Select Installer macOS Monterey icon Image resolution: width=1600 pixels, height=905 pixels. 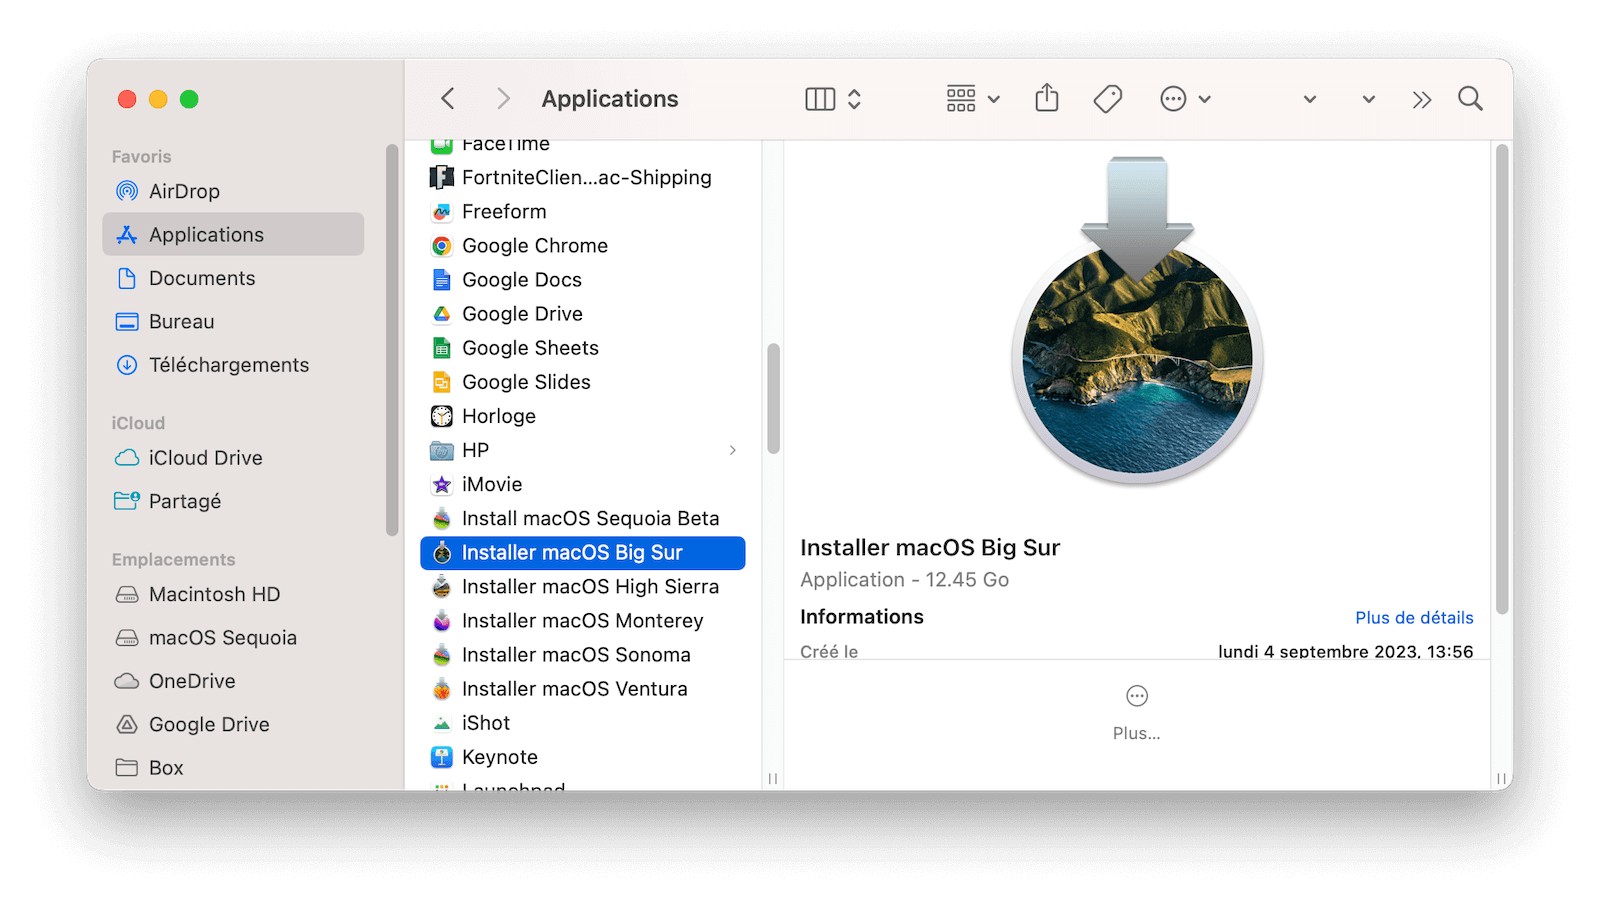(442, 621)
